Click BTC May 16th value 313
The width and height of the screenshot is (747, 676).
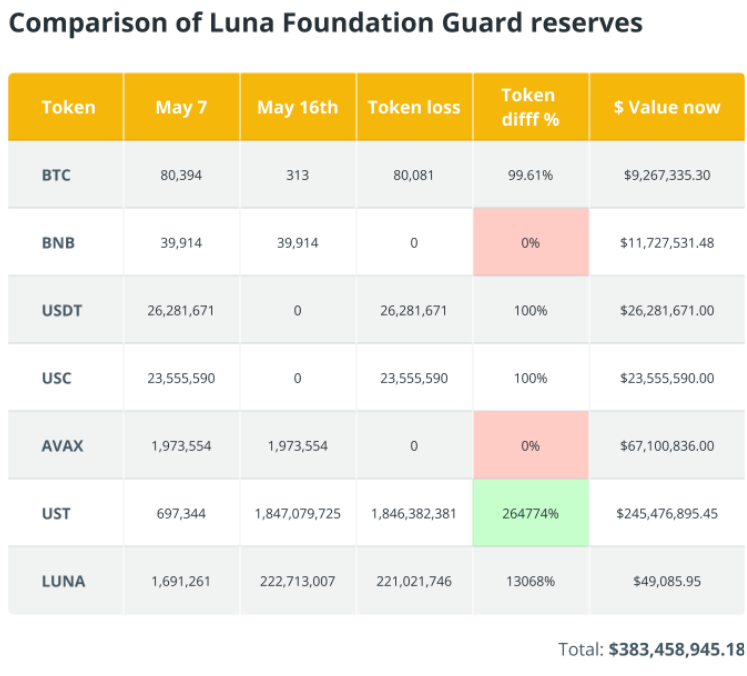point(297,175)
